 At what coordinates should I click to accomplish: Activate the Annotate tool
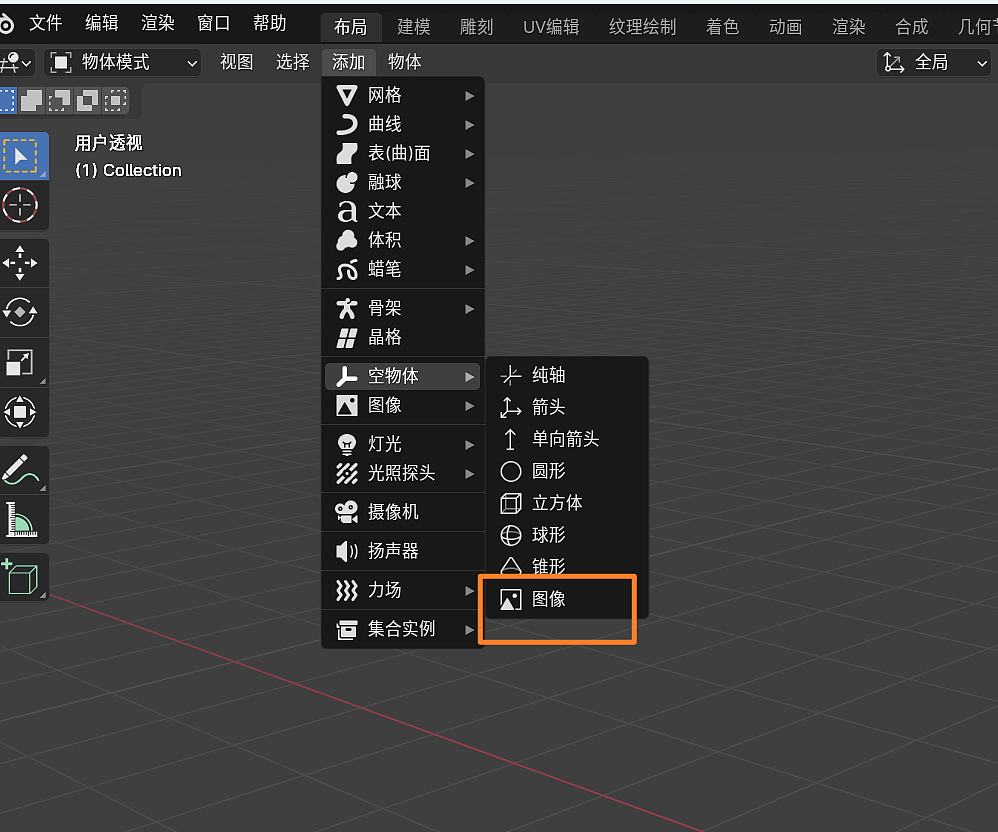23,470
